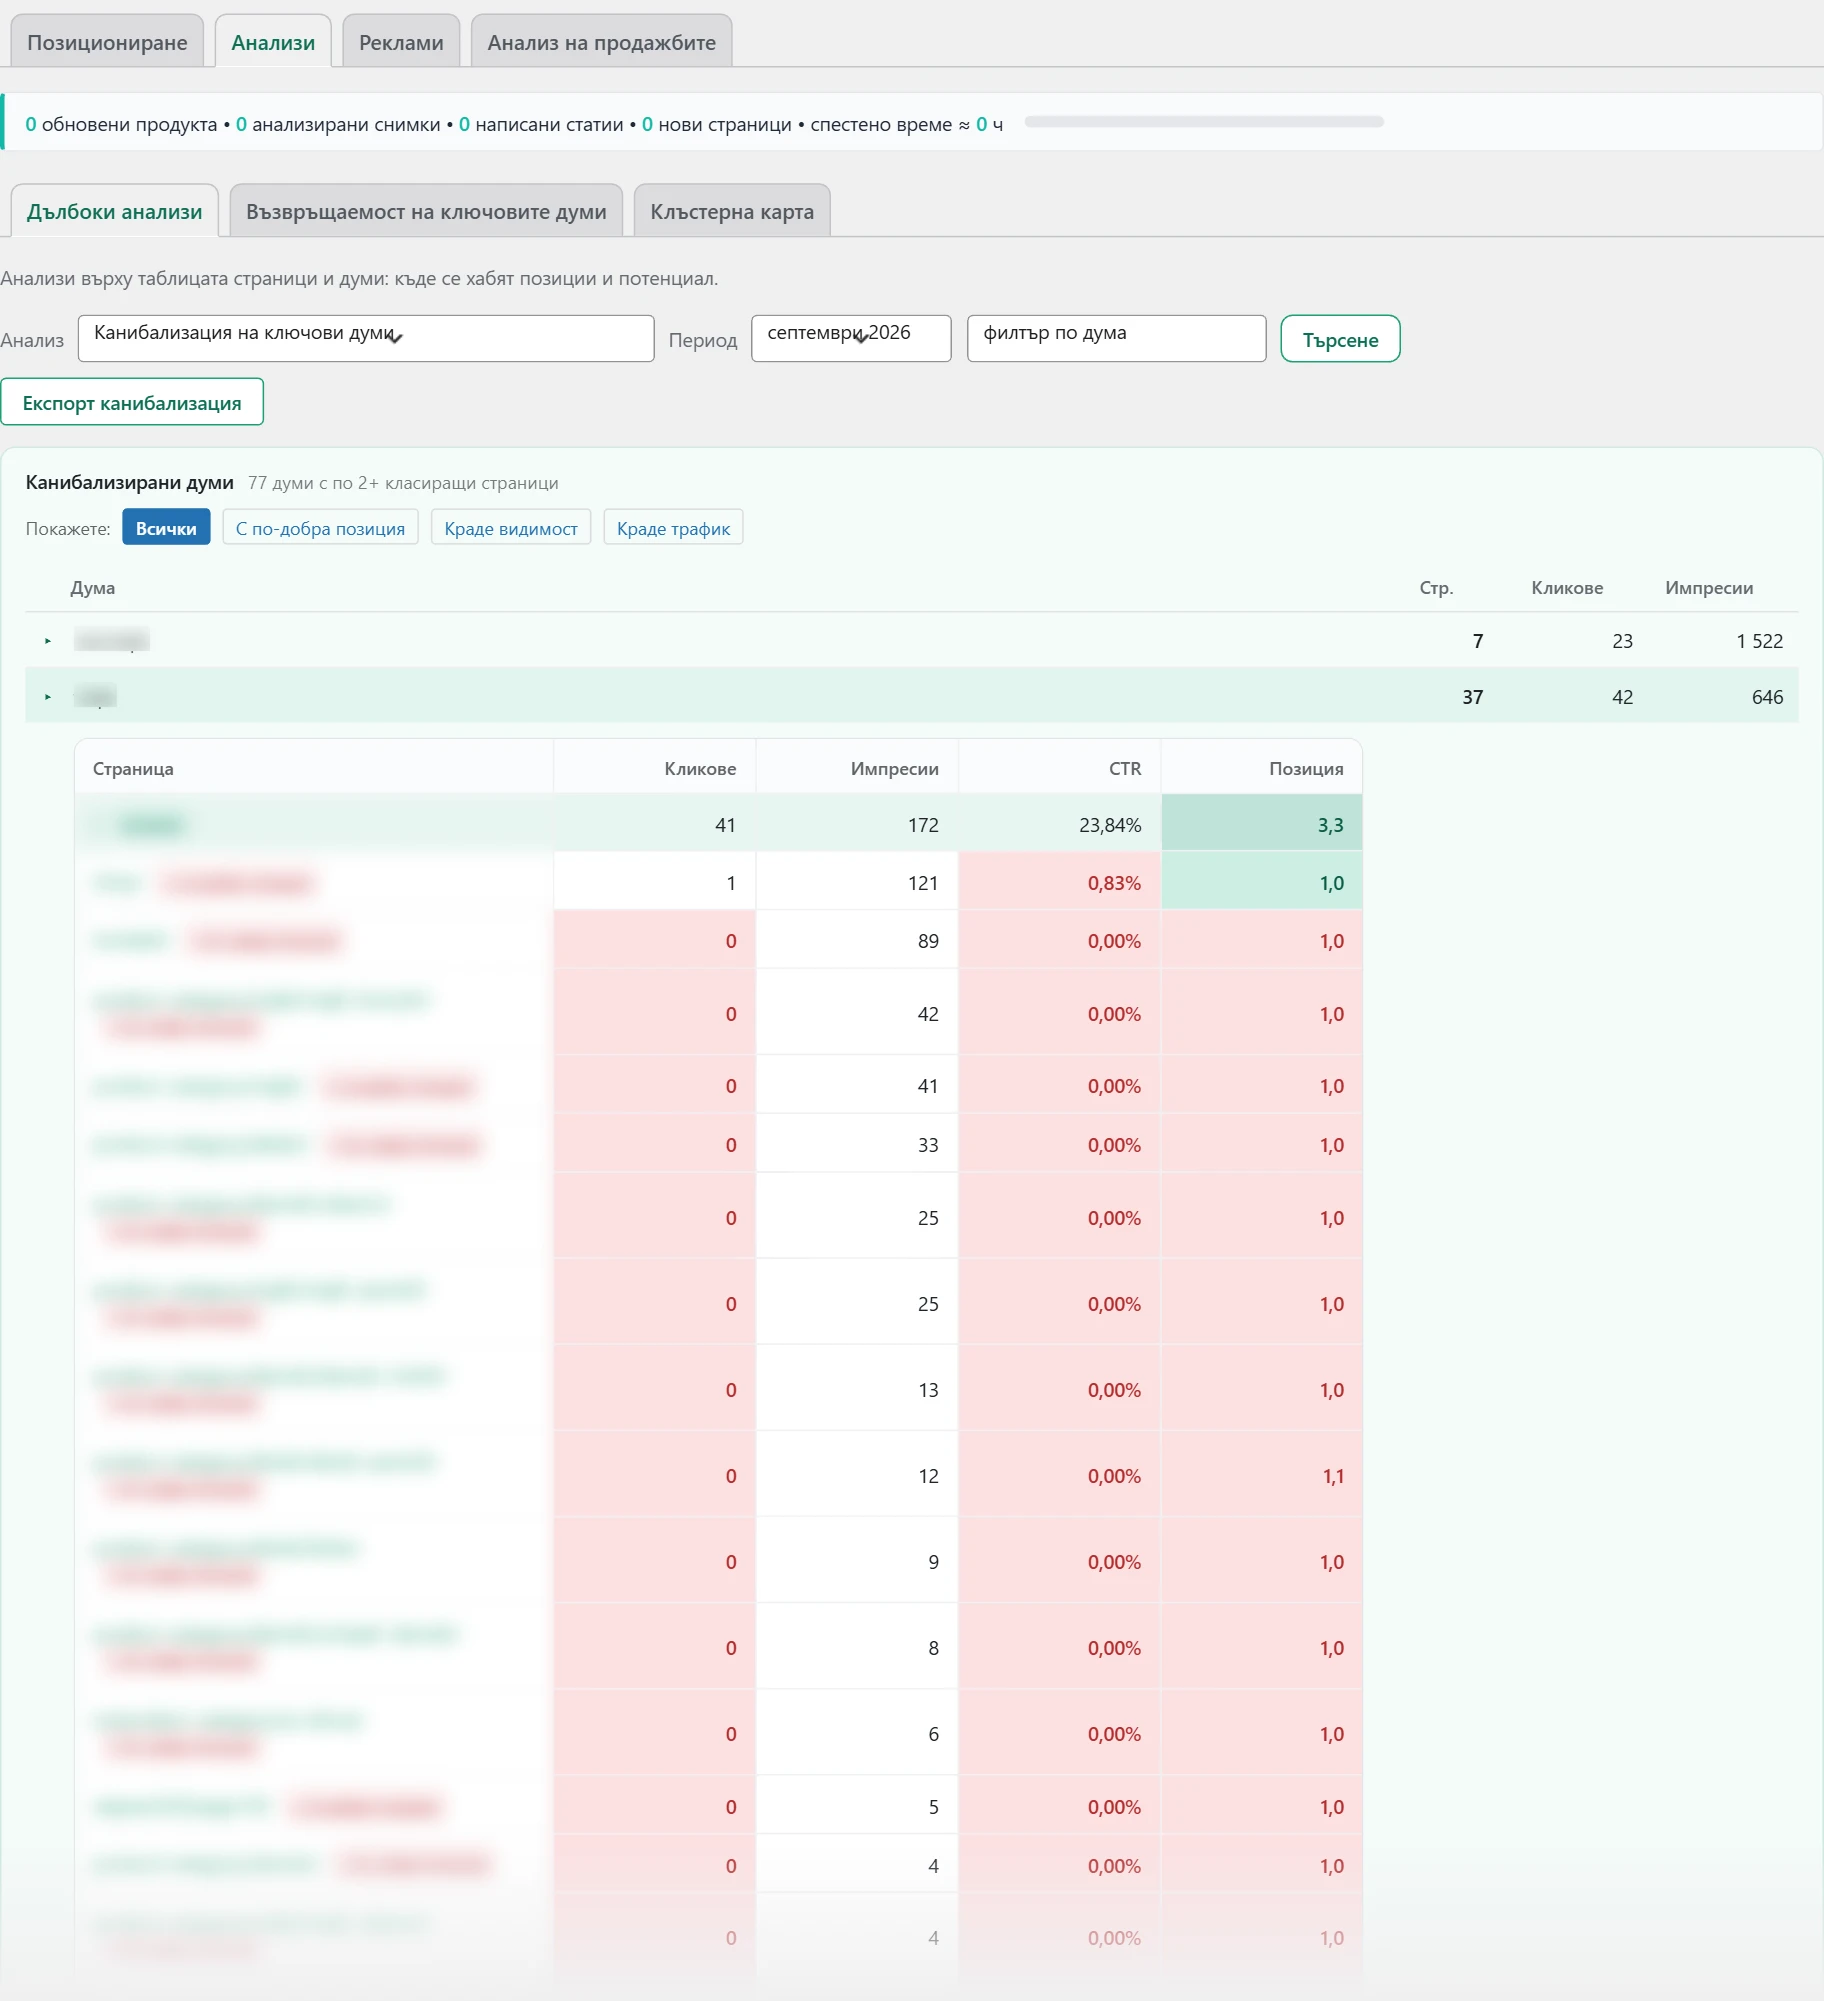This screenshot has width=1824, height=2001.
Task: Select the С по-добра позиция filter
Action: click(320, 528)
